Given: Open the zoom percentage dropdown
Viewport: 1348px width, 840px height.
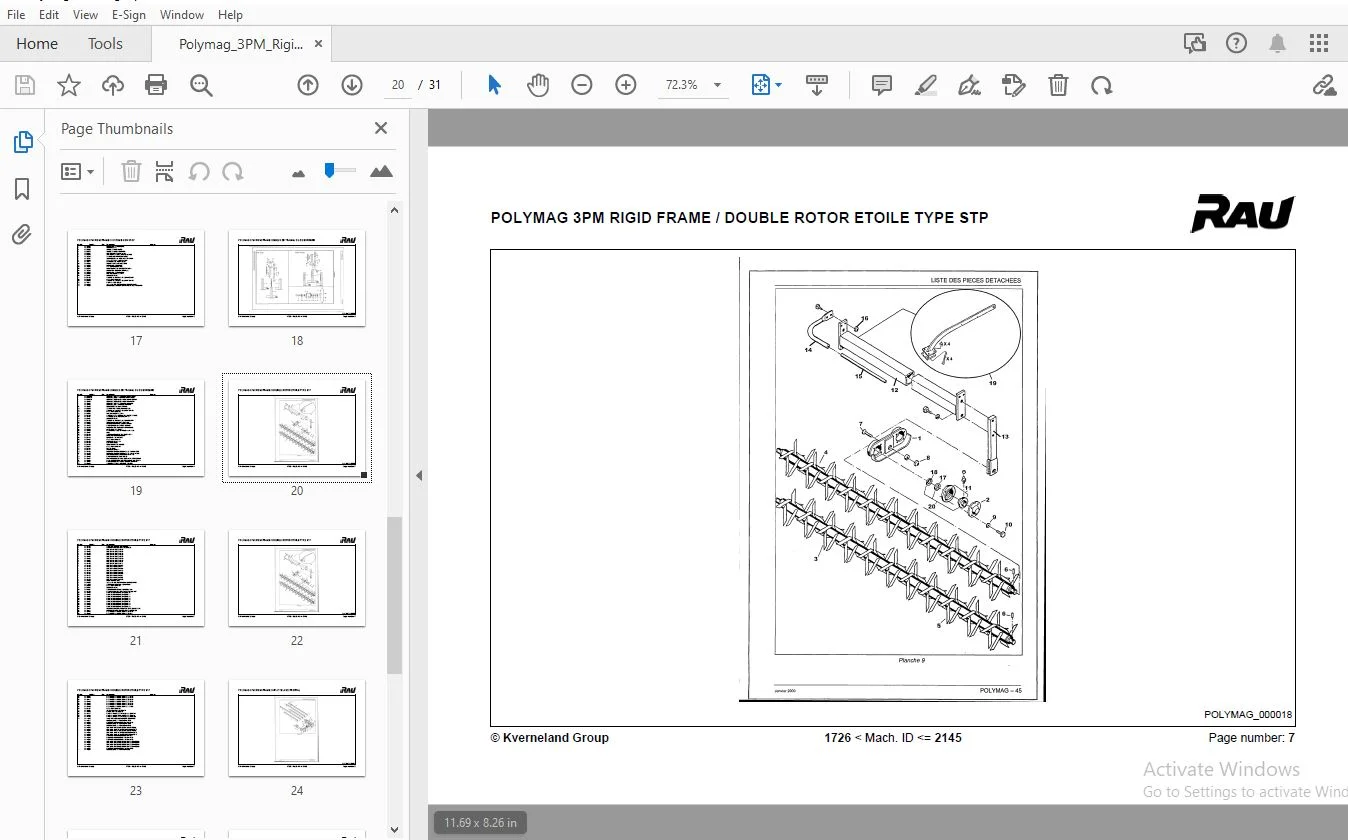Looking at the screenshot, I should (x=717, y=85).
